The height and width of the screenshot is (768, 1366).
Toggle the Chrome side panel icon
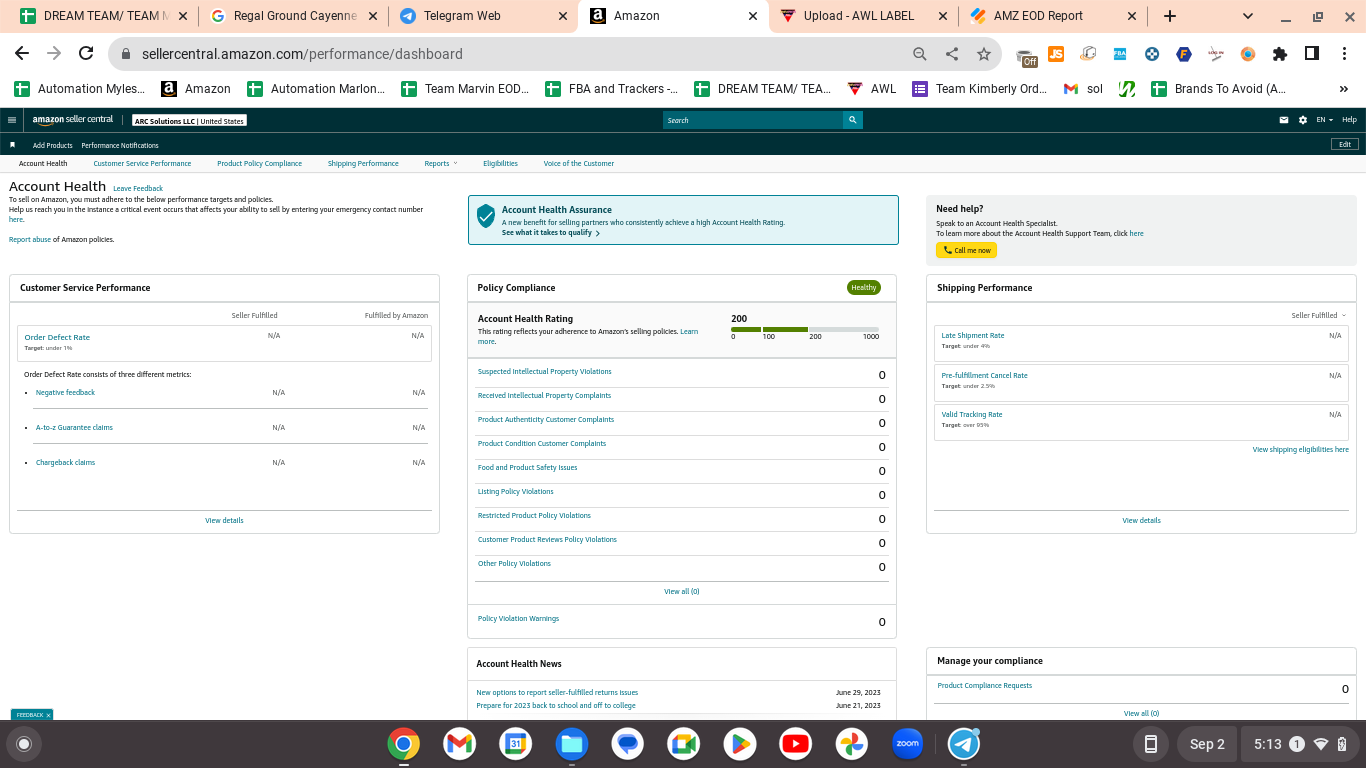tap(1312, 54)
